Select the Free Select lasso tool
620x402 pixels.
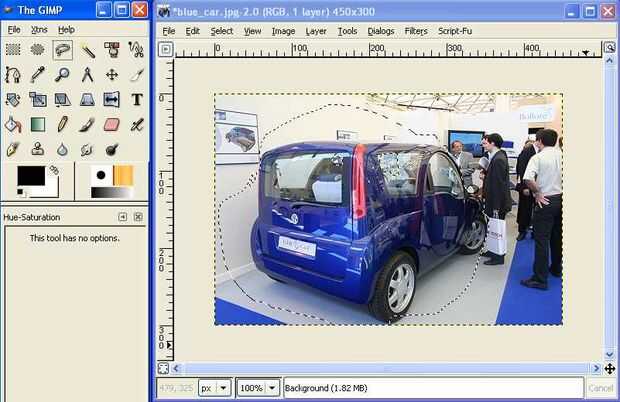62,50
